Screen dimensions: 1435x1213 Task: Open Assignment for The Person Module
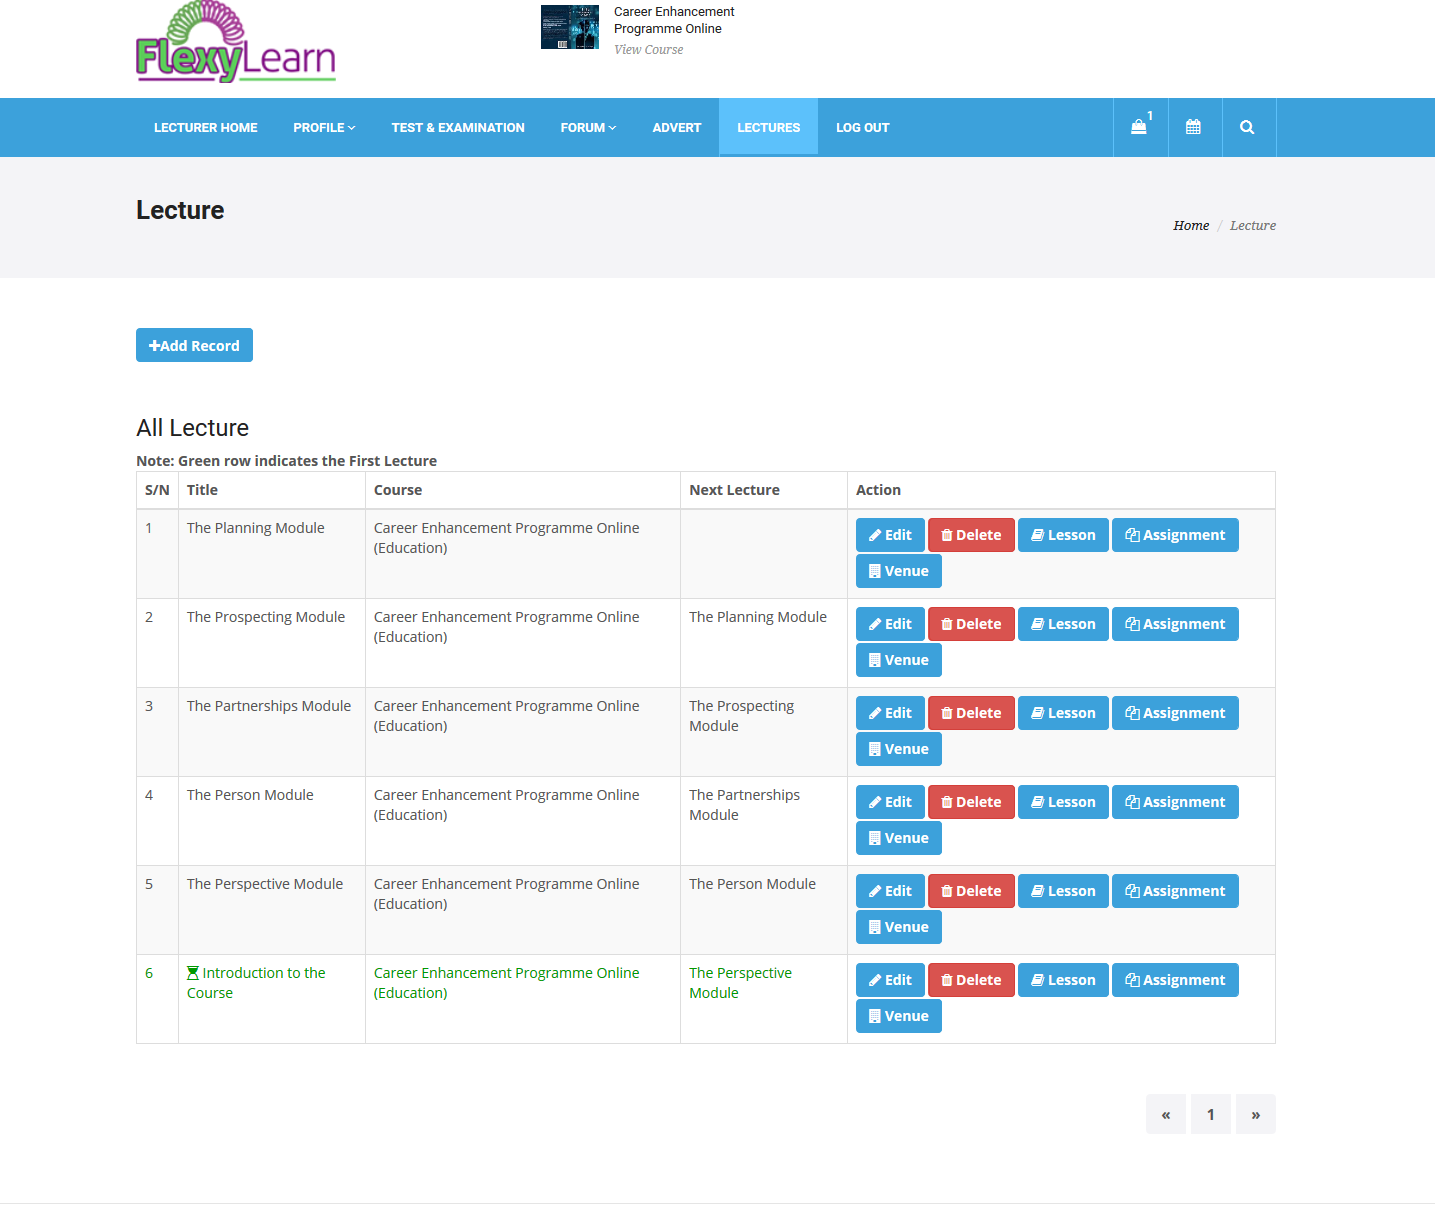(1175, 802)
